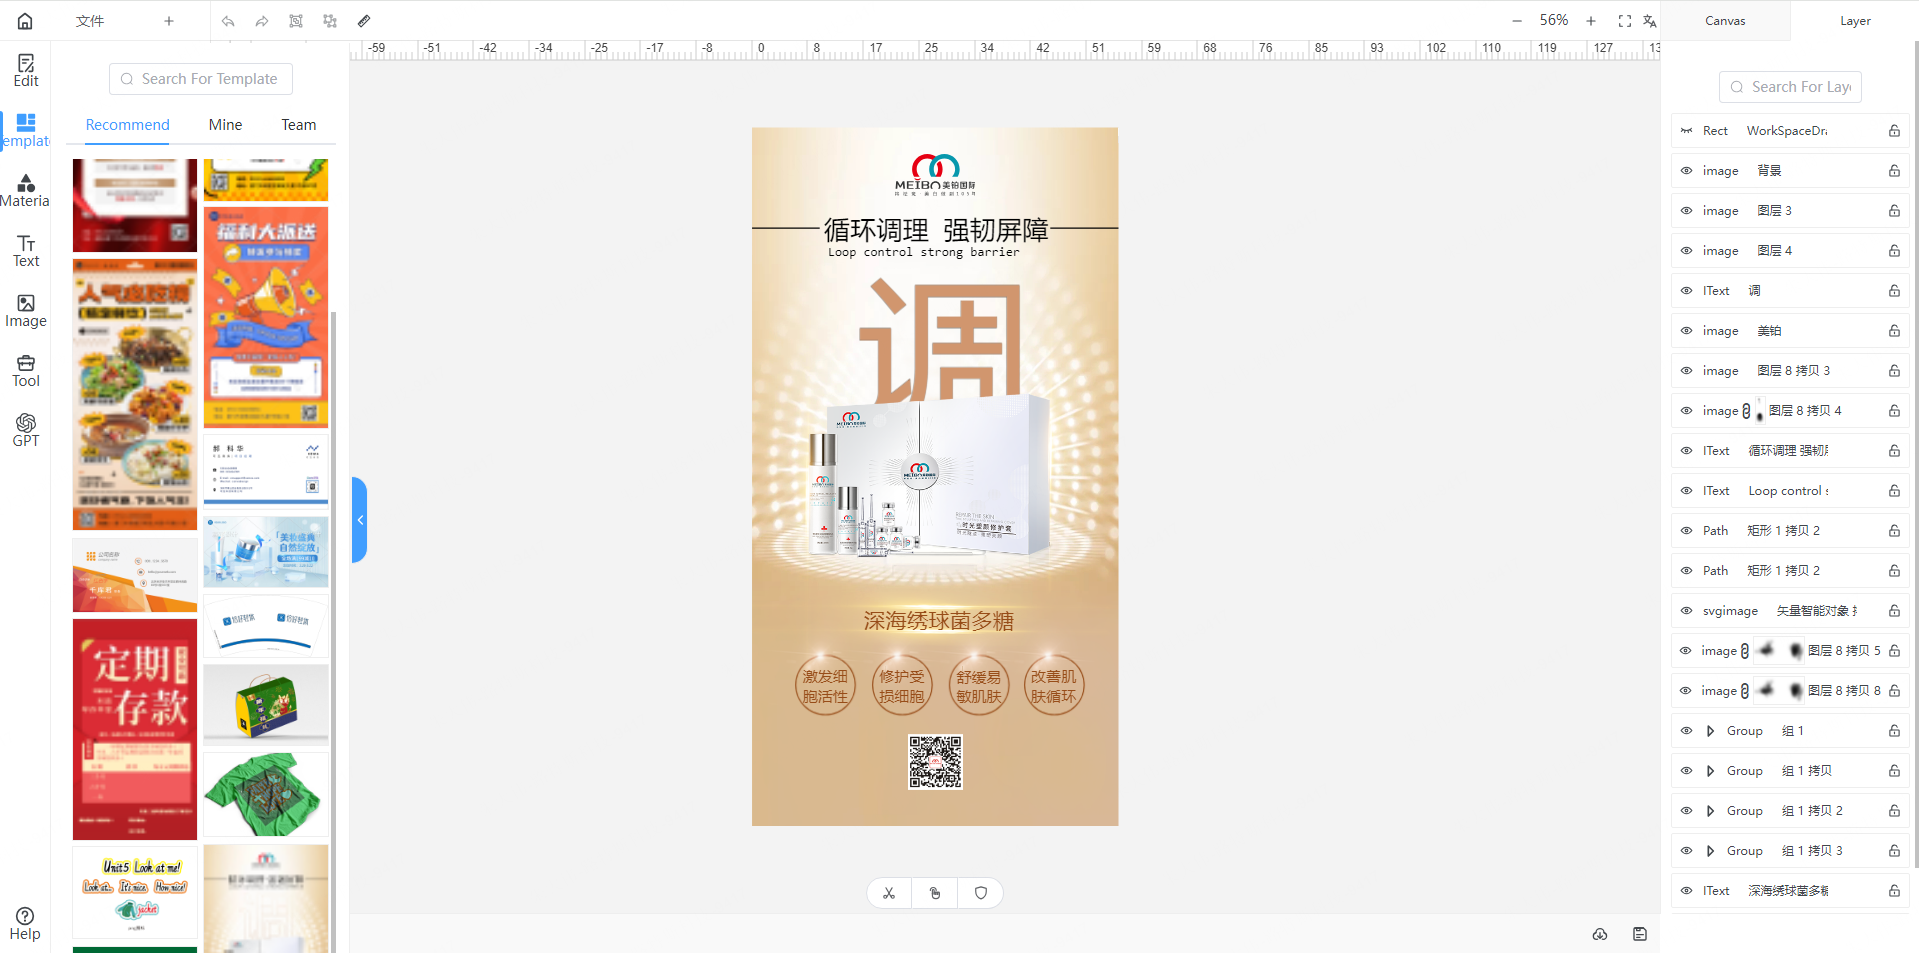Open the Image sidebar panel
The image size is (1919, 953).
coord(26,311)
